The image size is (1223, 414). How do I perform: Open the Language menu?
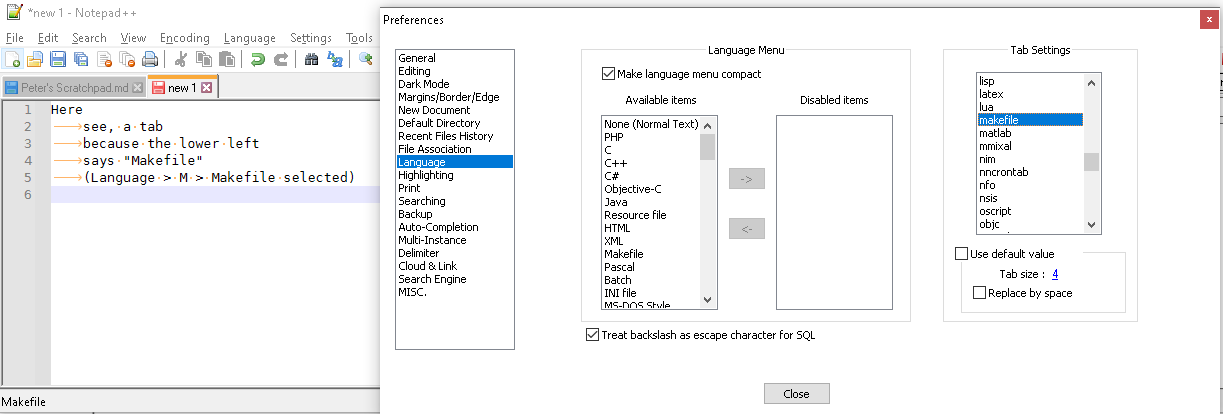(250, 38)
